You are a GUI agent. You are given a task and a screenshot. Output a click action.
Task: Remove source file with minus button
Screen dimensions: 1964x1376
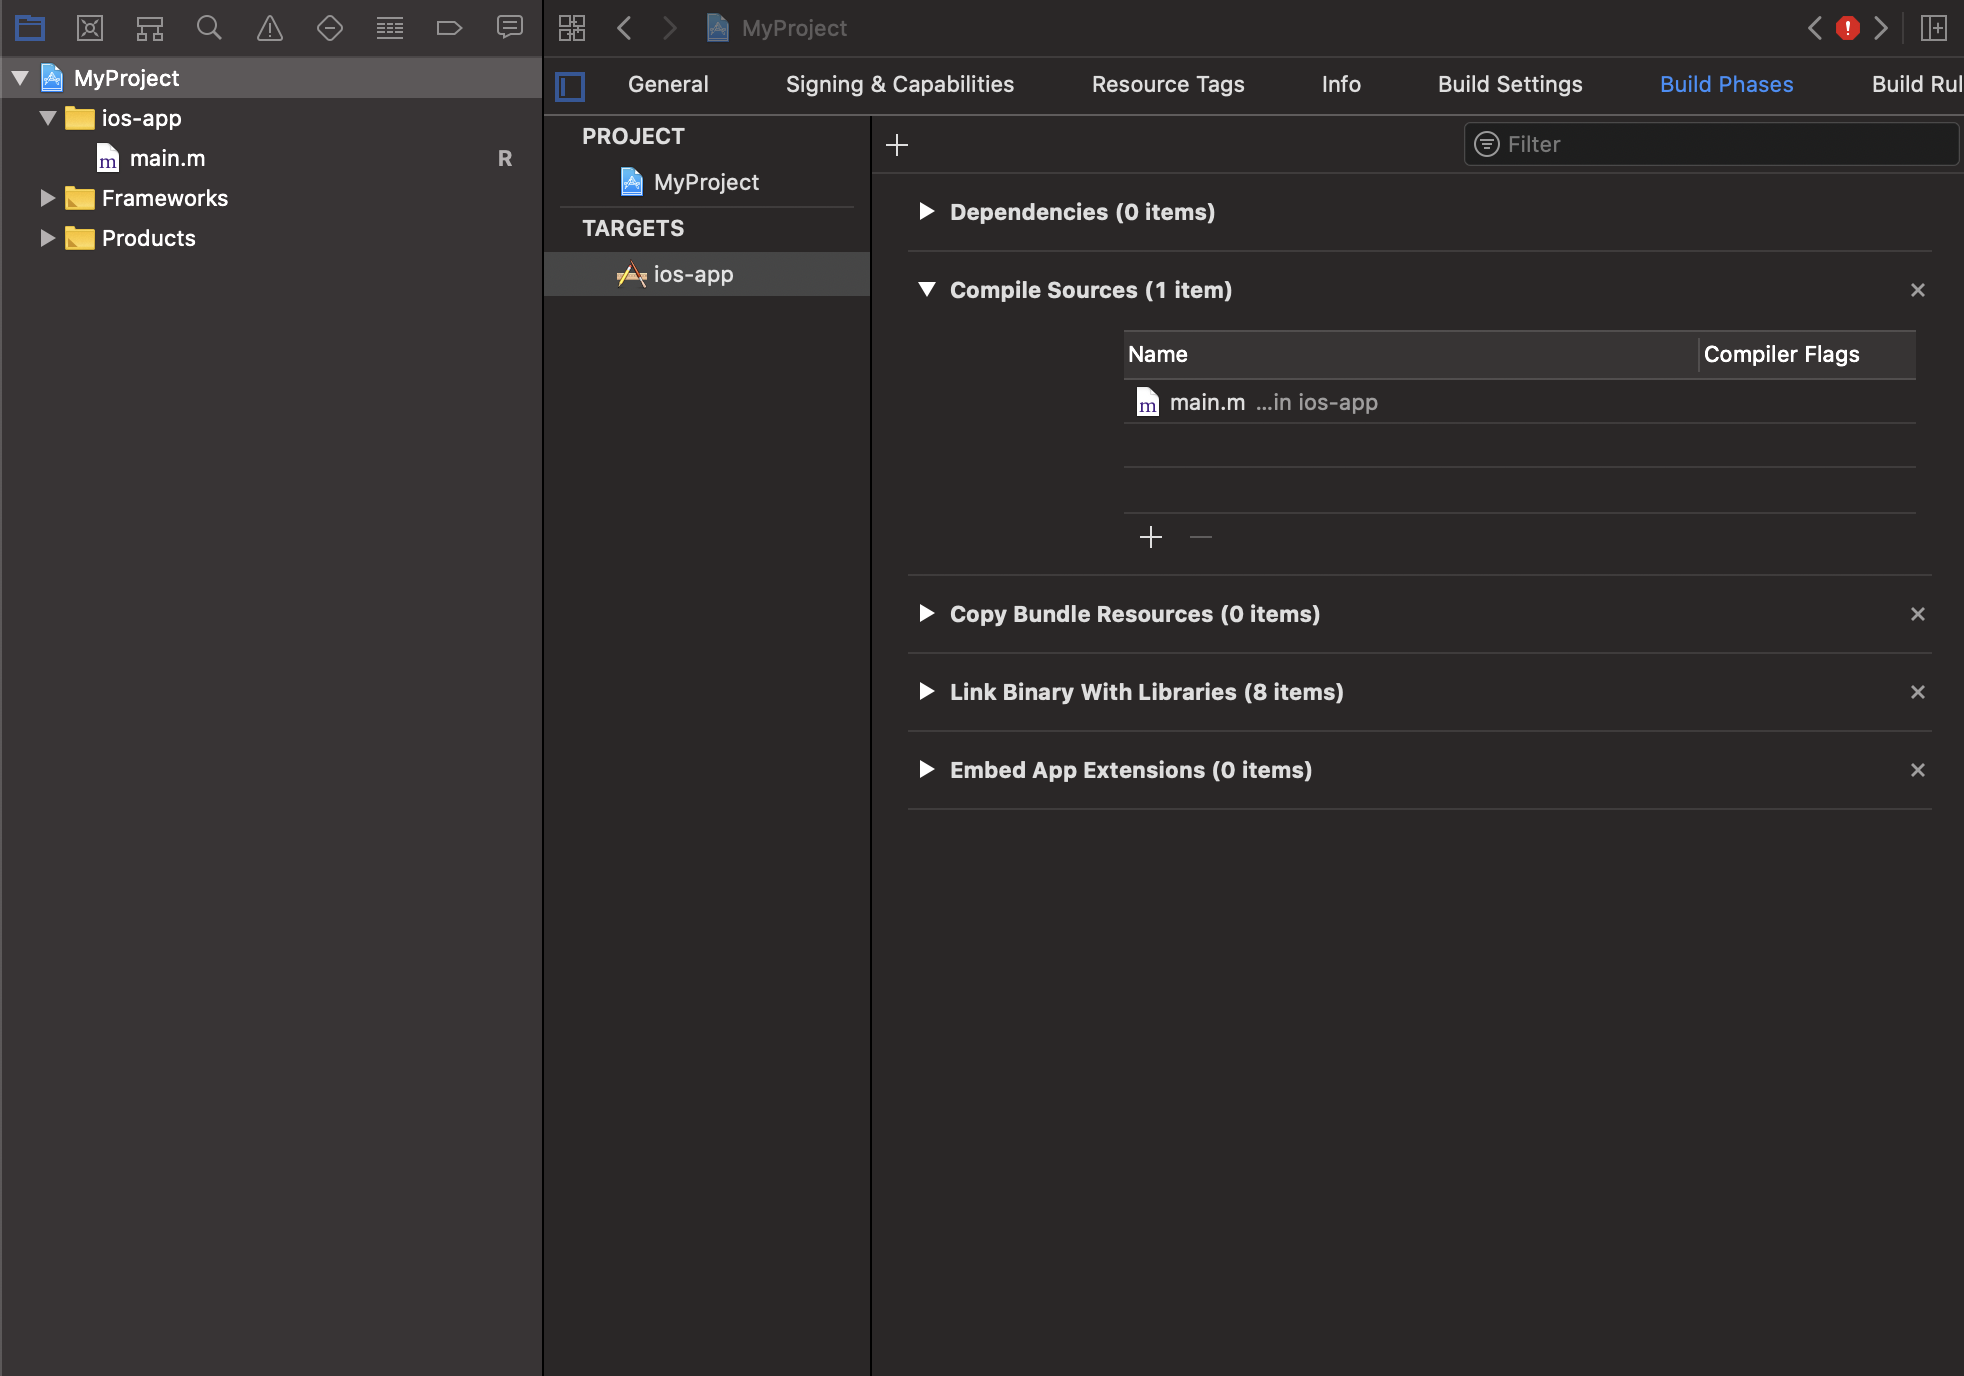(1201, 537)
